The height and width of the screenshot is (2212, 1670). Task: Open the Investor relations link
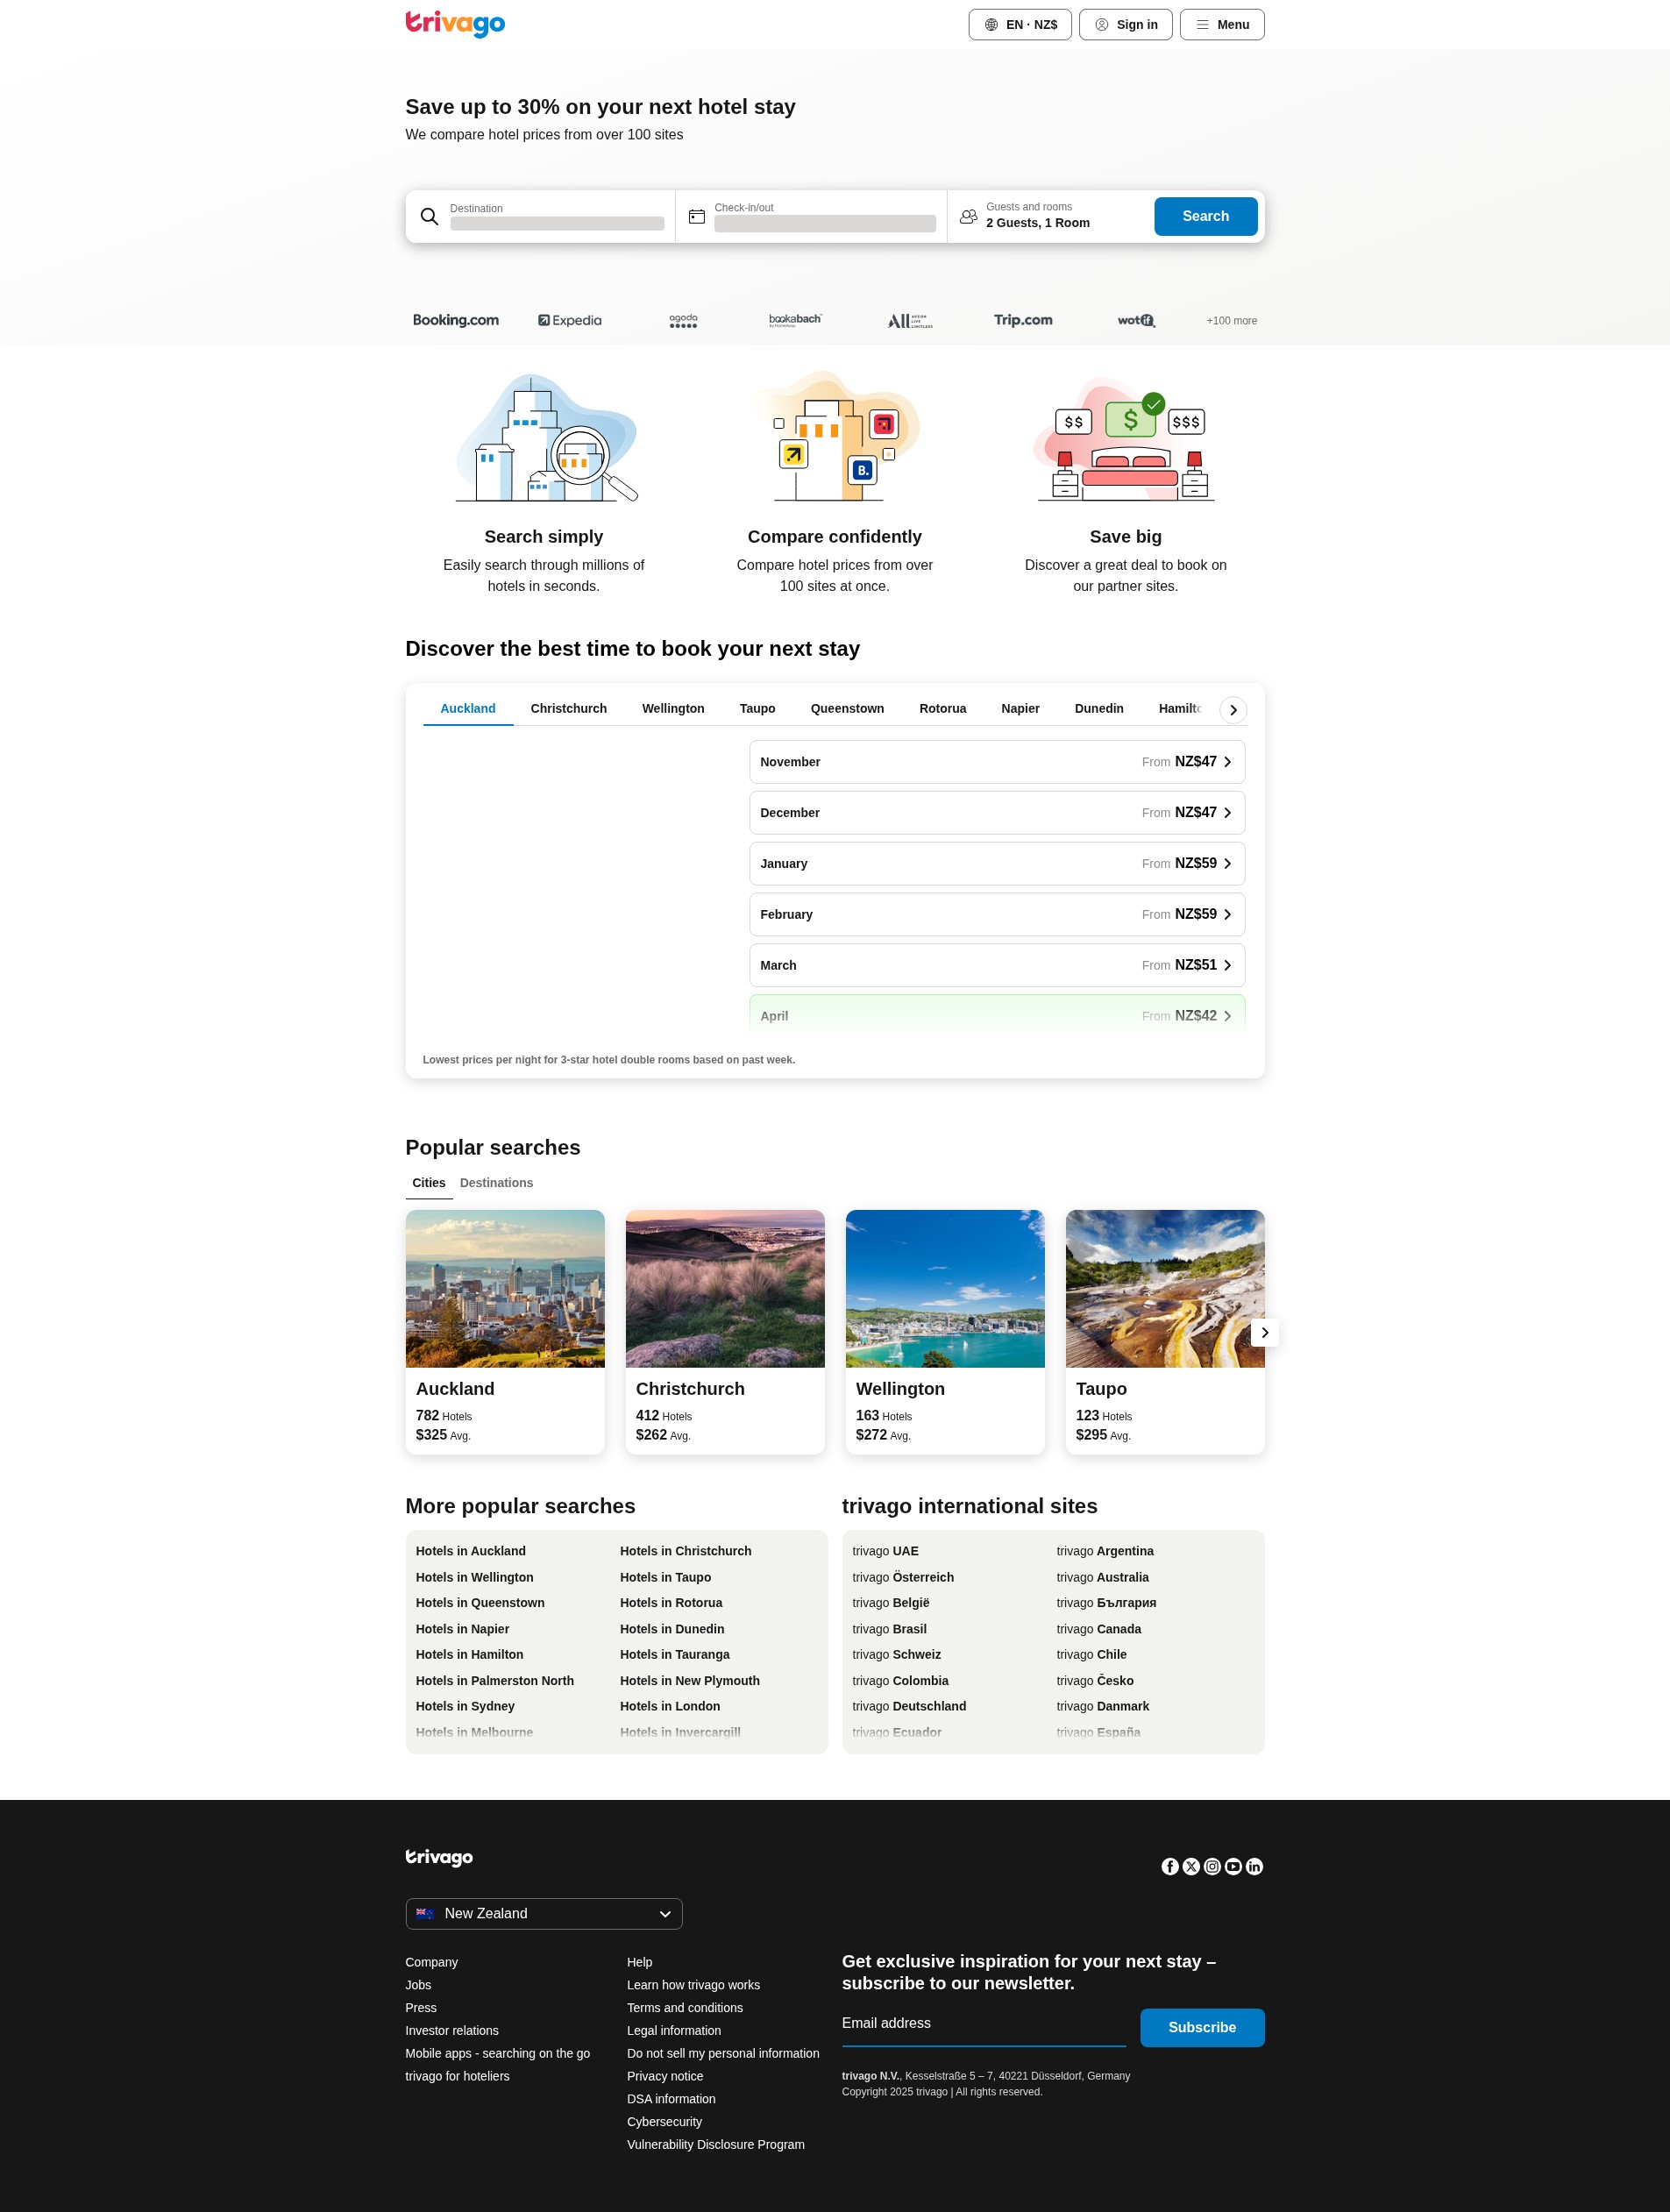452,2030
